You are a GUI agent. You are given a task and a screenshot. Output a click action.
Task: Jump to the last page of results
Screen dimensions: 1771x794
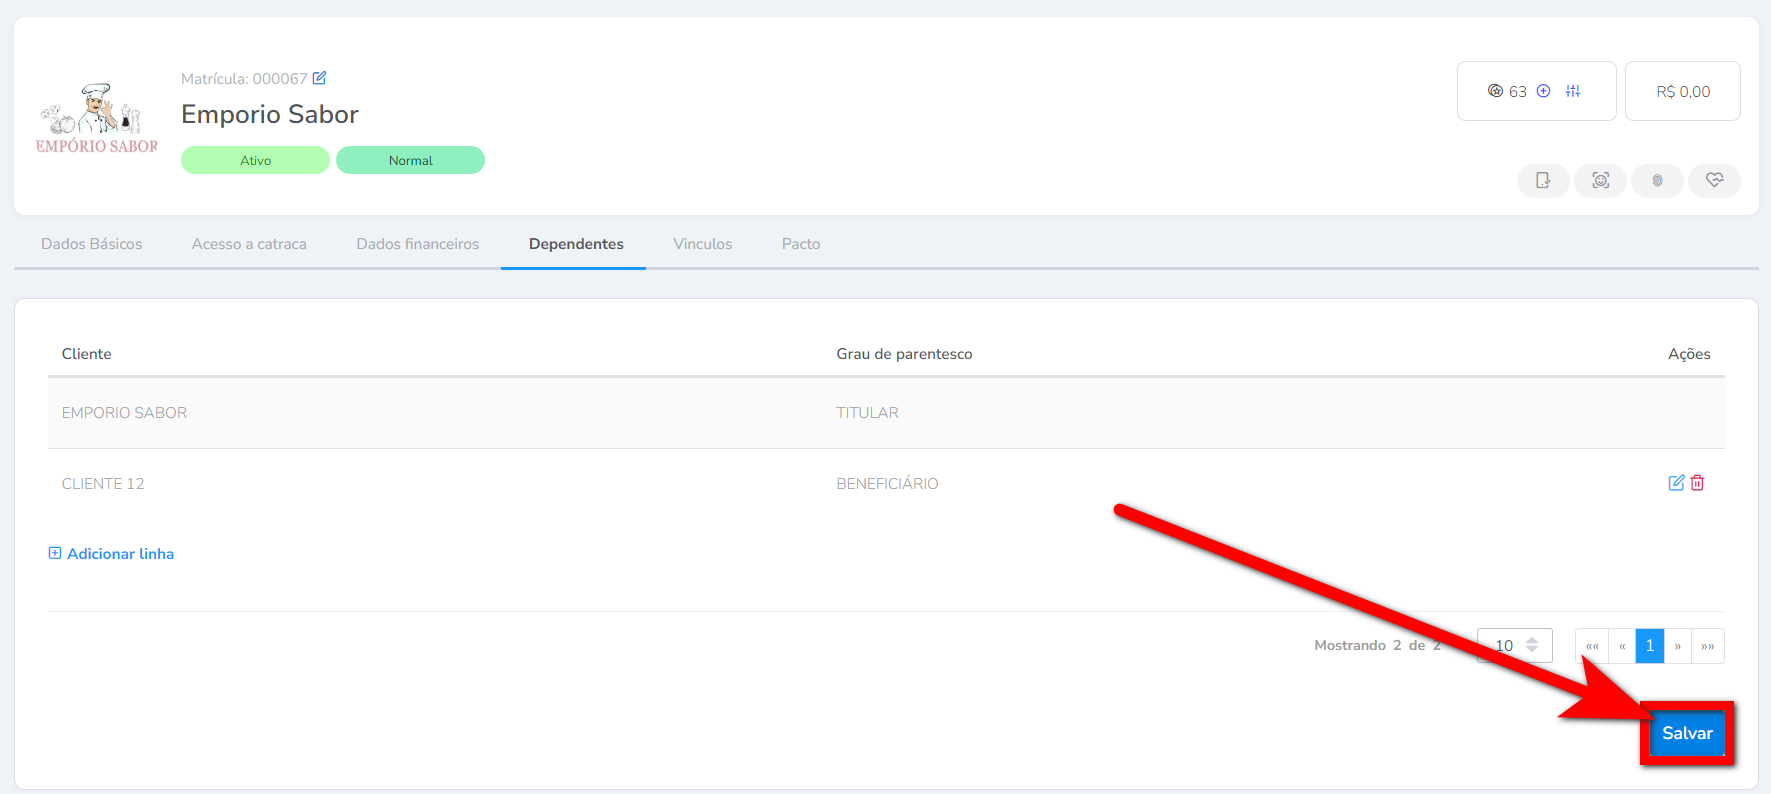[1707, 646]
